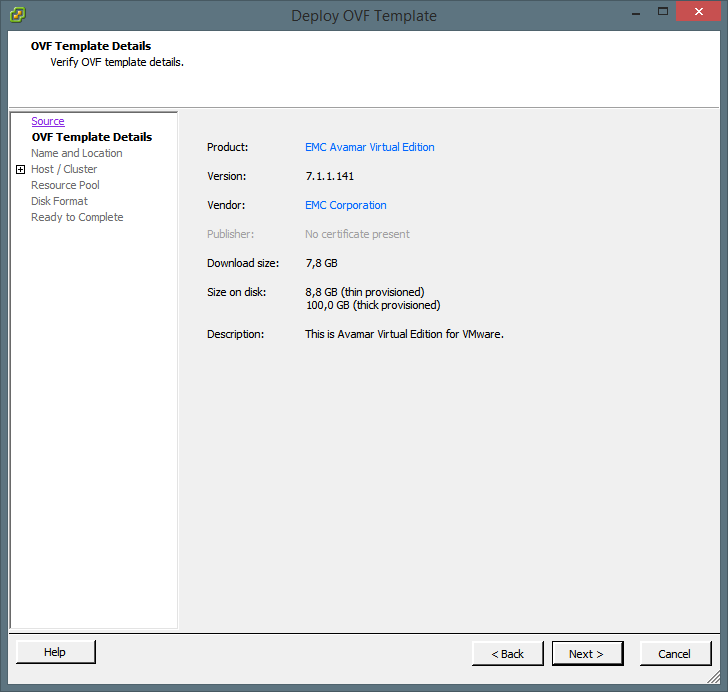Select the OVF Template Details step

92,137
